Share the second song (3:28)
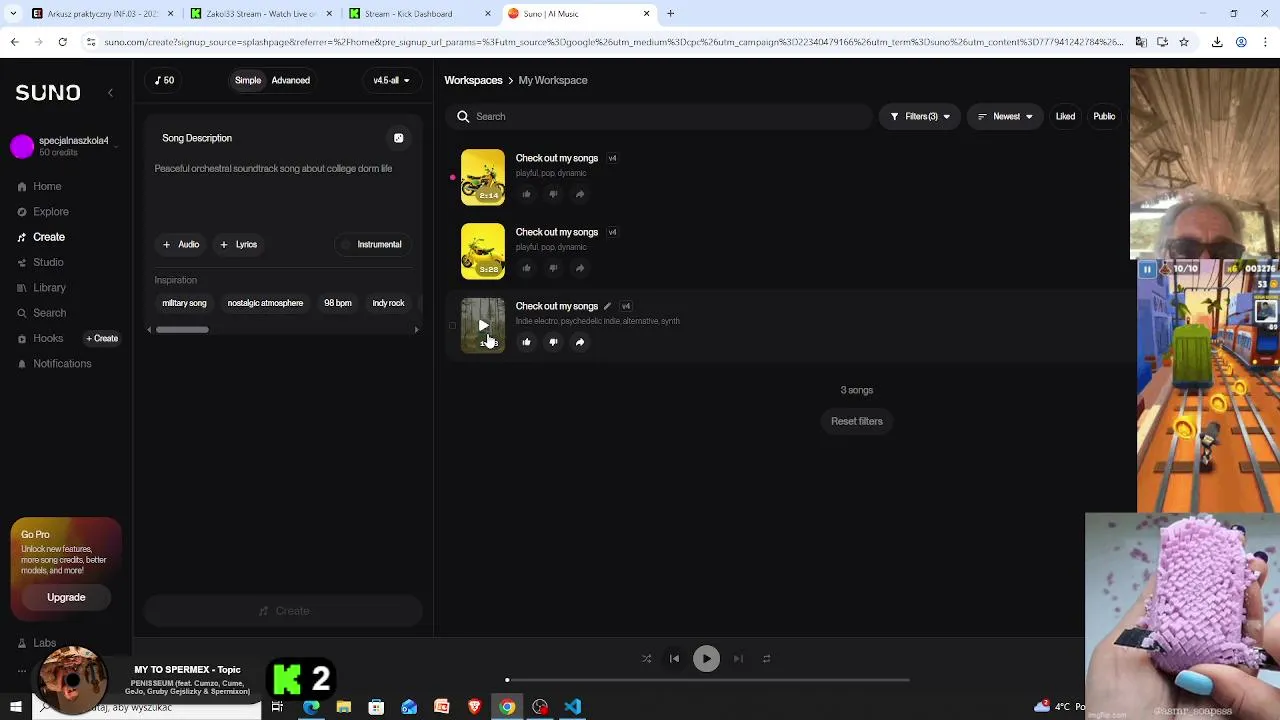 (580, 268)
